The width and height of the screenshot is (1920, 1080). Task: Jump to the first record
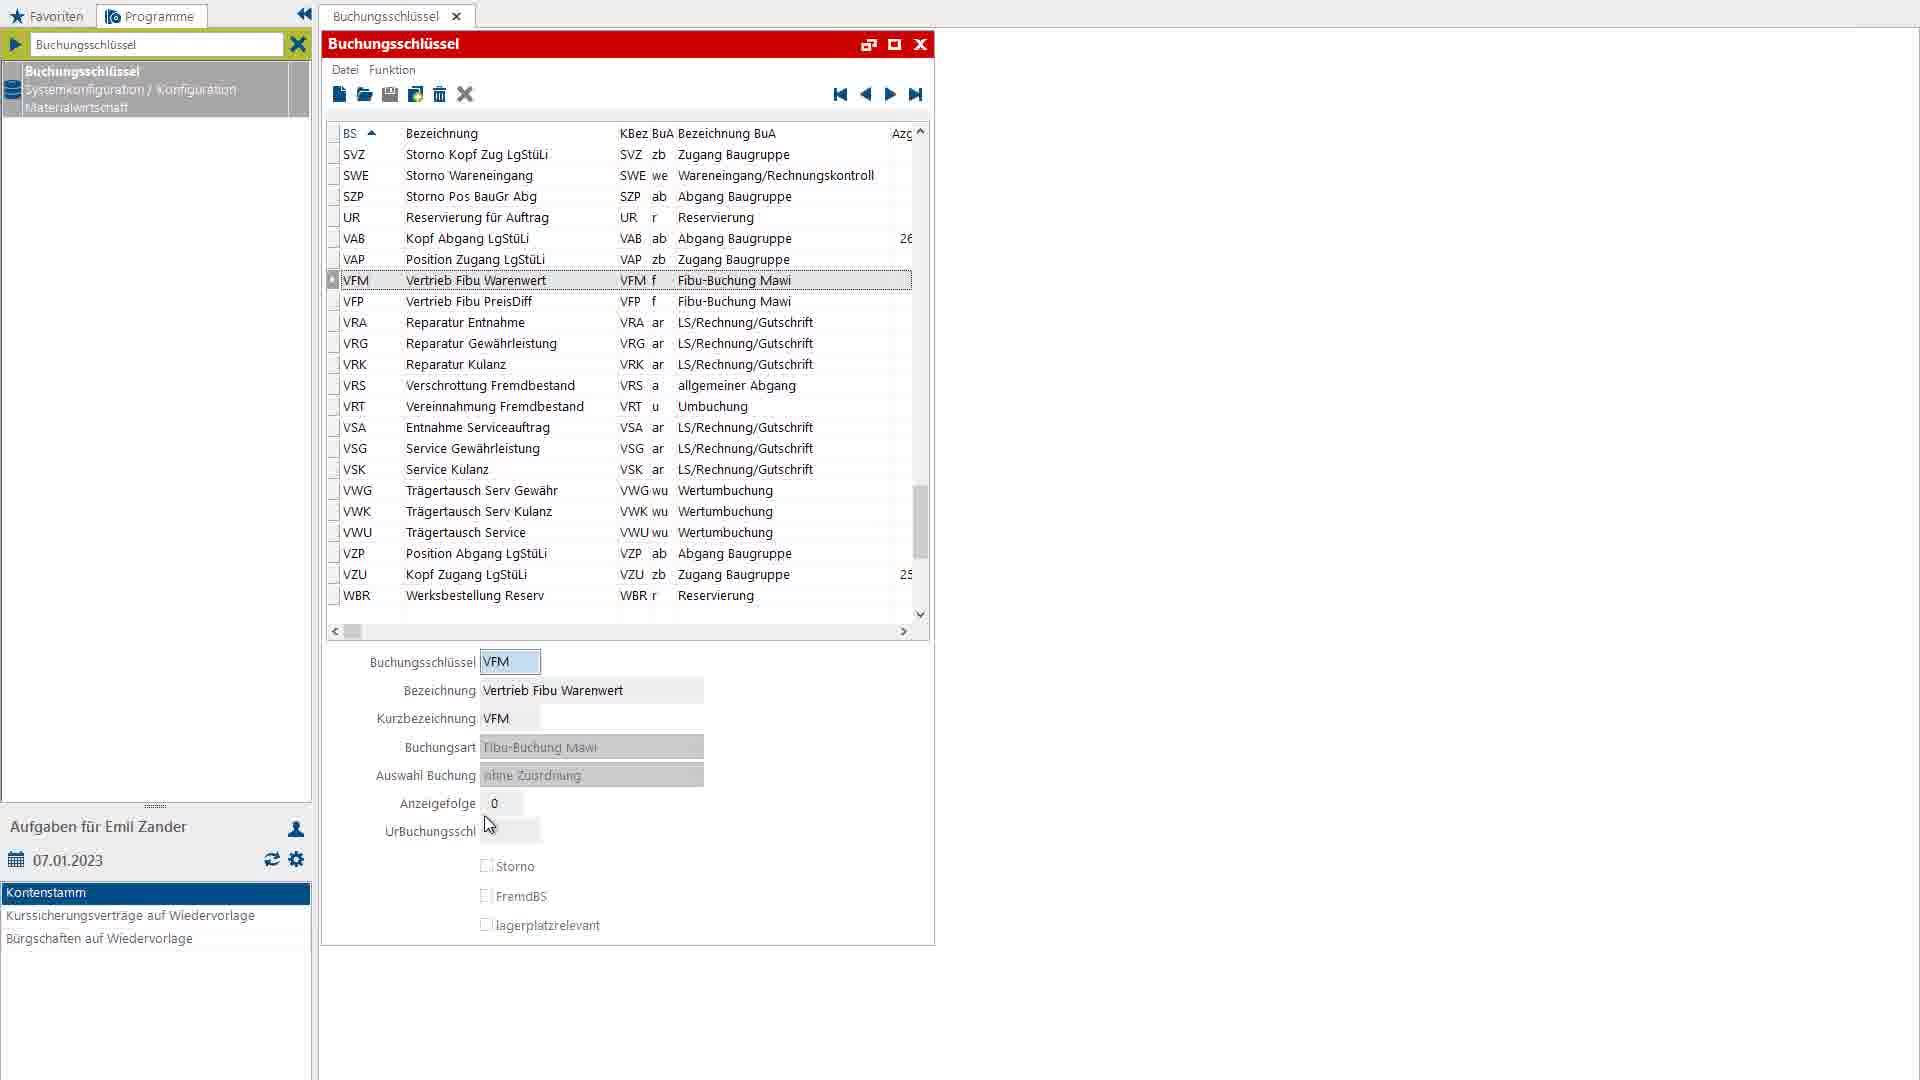[840, 94]
